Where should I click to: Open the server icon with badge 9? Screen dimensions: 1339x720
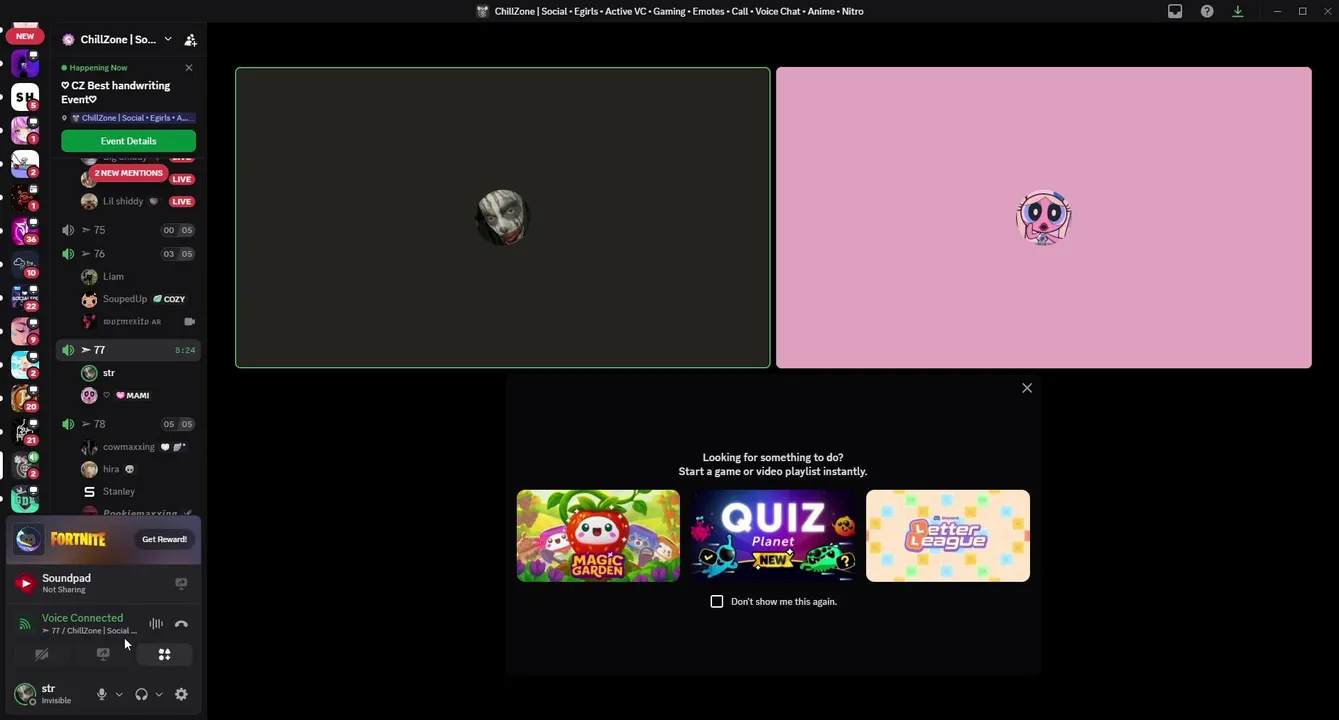click(25, 331)
